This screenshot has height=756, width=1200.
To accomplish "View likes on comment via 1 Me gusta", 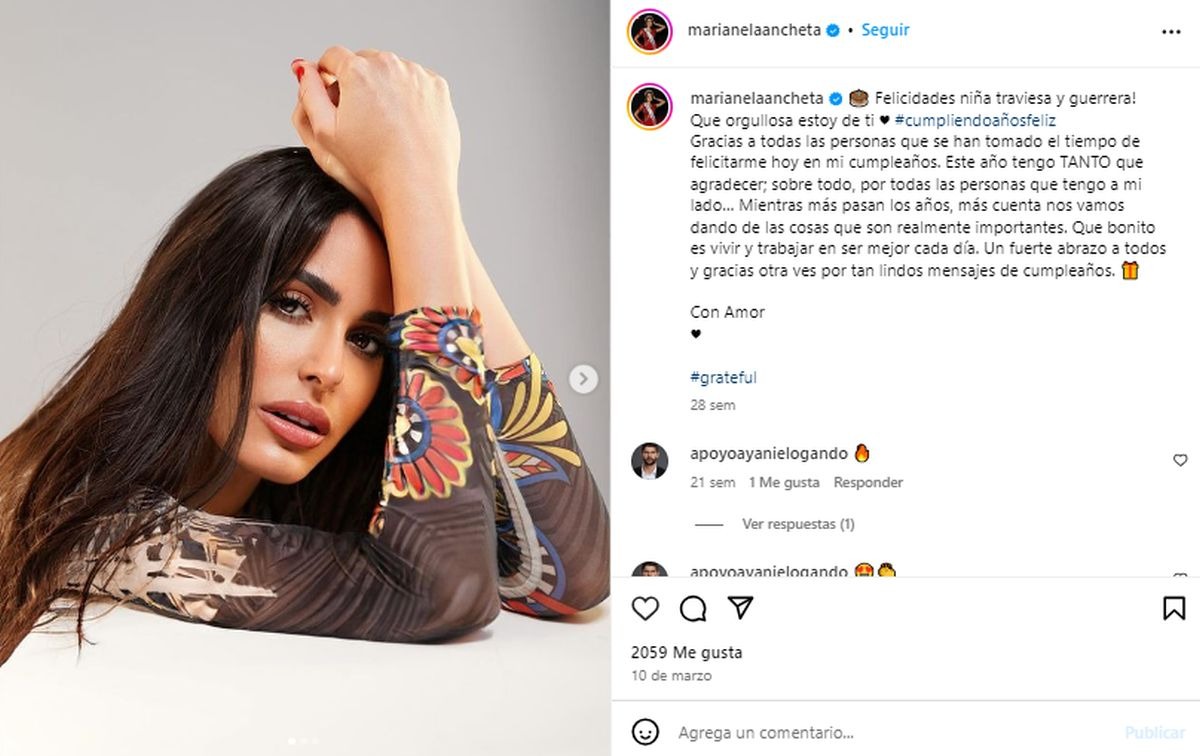I will coord(784,482).
